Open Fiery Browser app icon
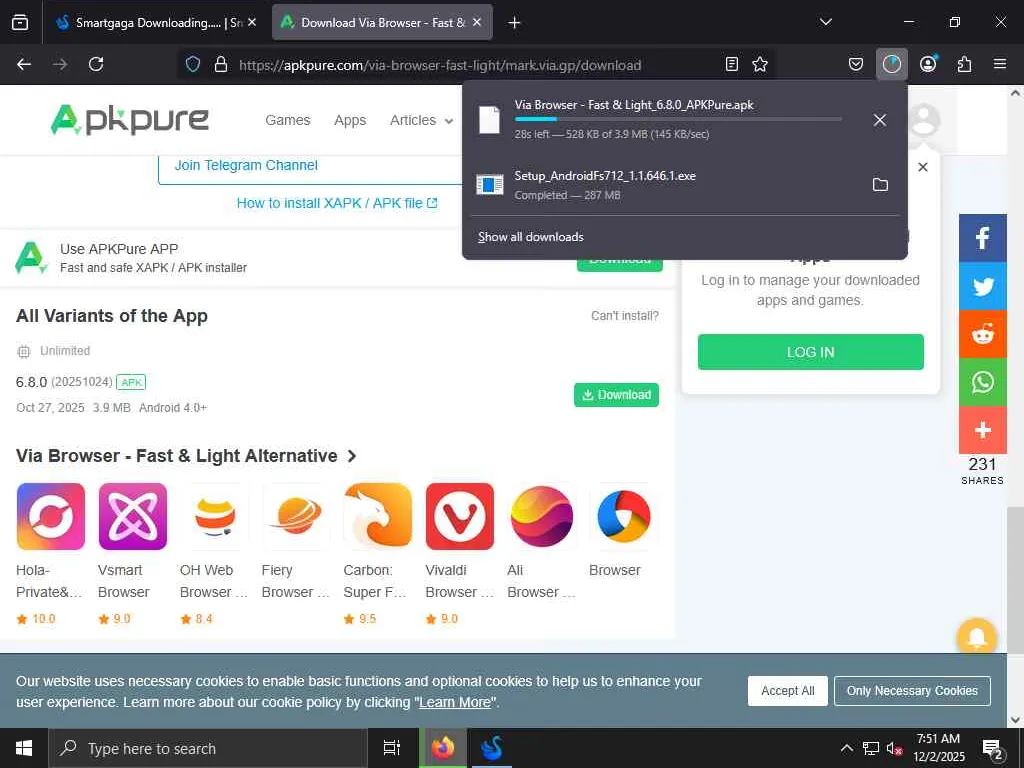 coord(296,516)
